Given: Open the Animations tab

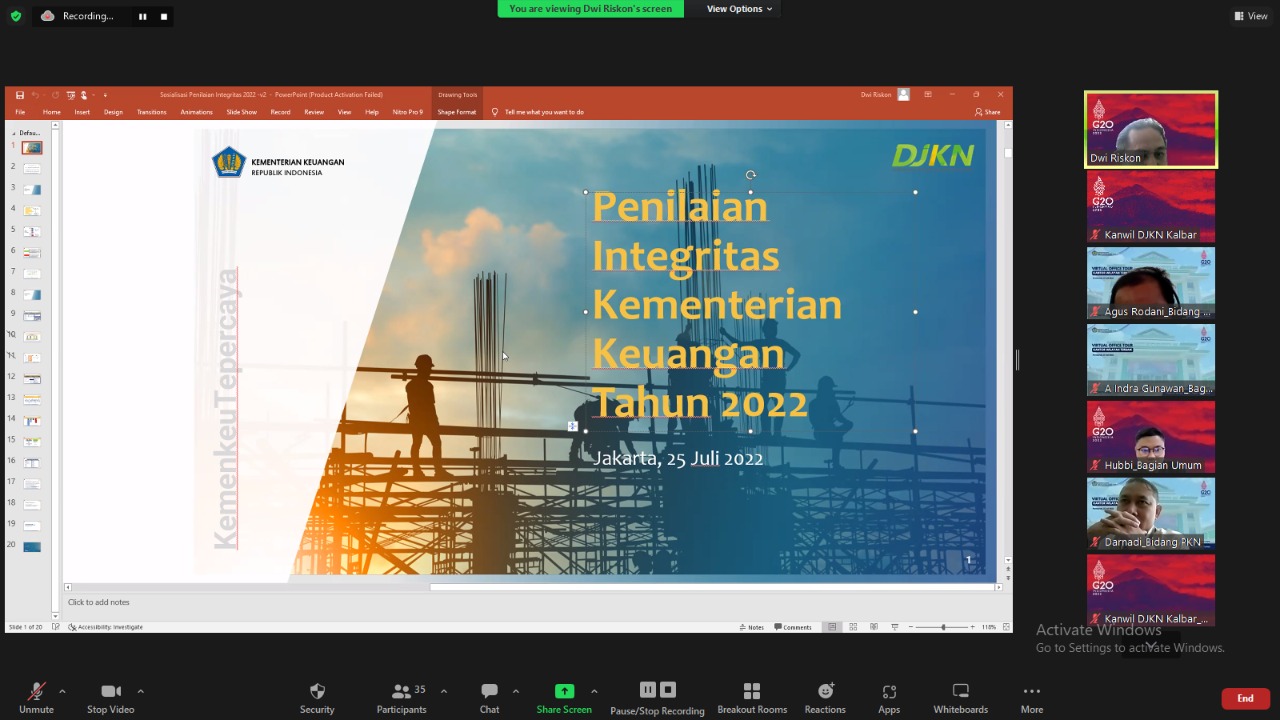Looking at the screenshot, I should coord(196,112).
